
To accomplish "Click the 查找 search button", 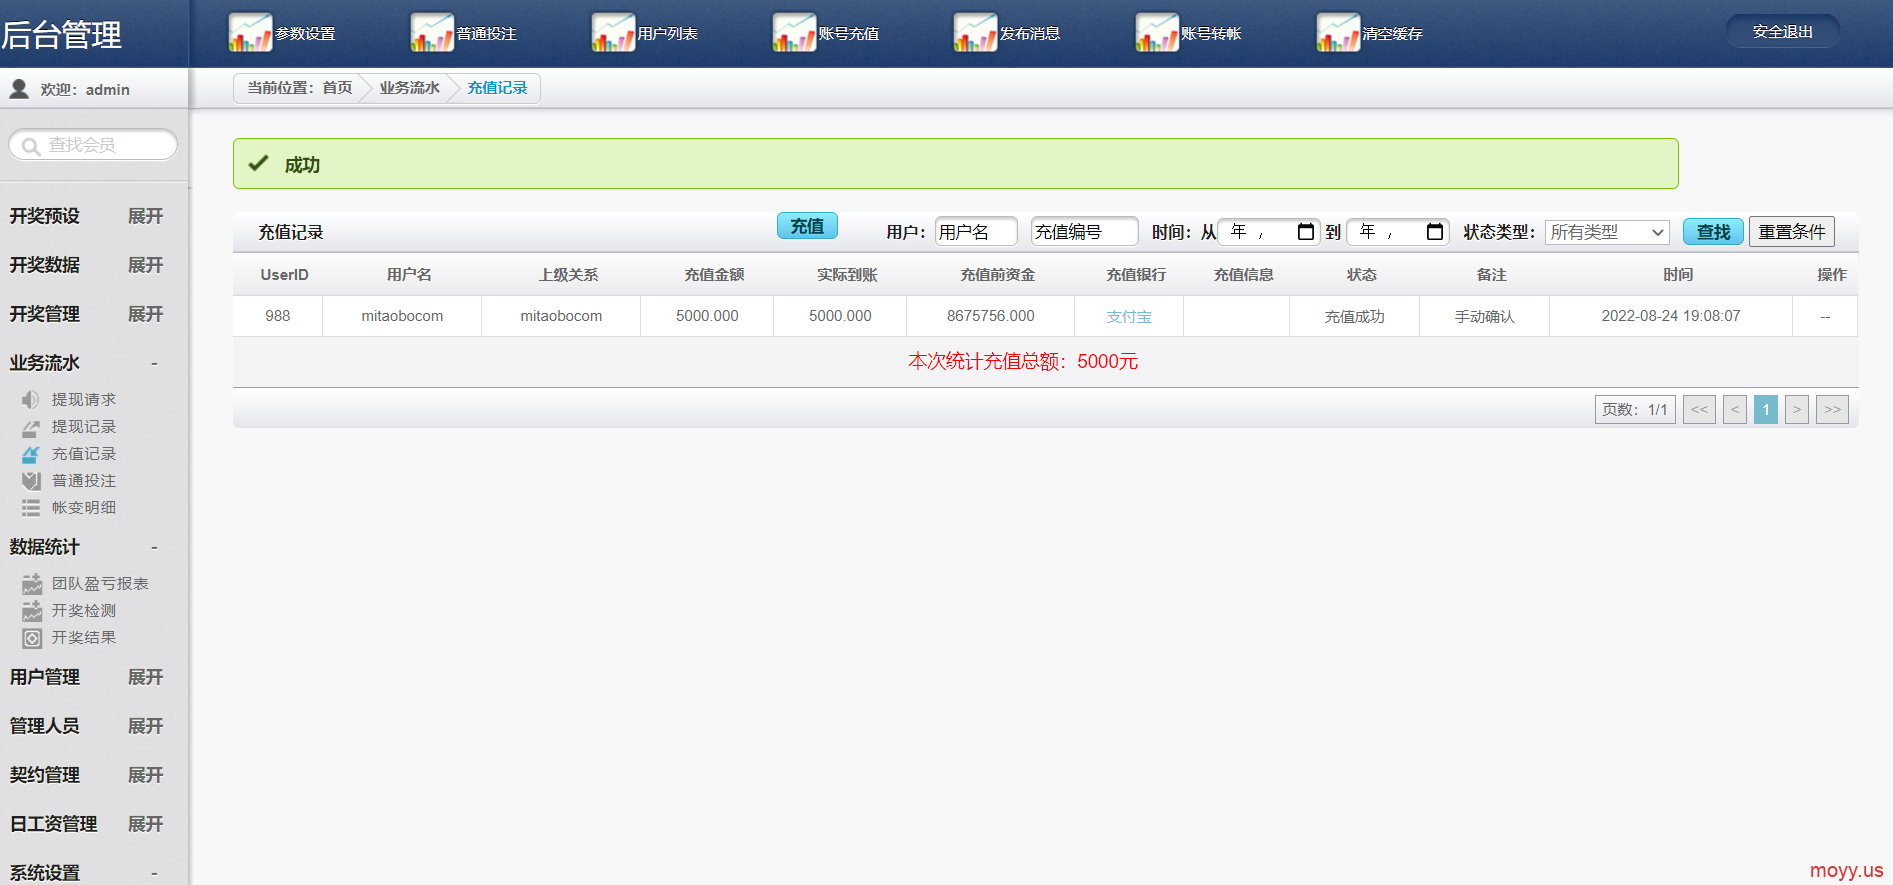I will (x=1713, y=232).
